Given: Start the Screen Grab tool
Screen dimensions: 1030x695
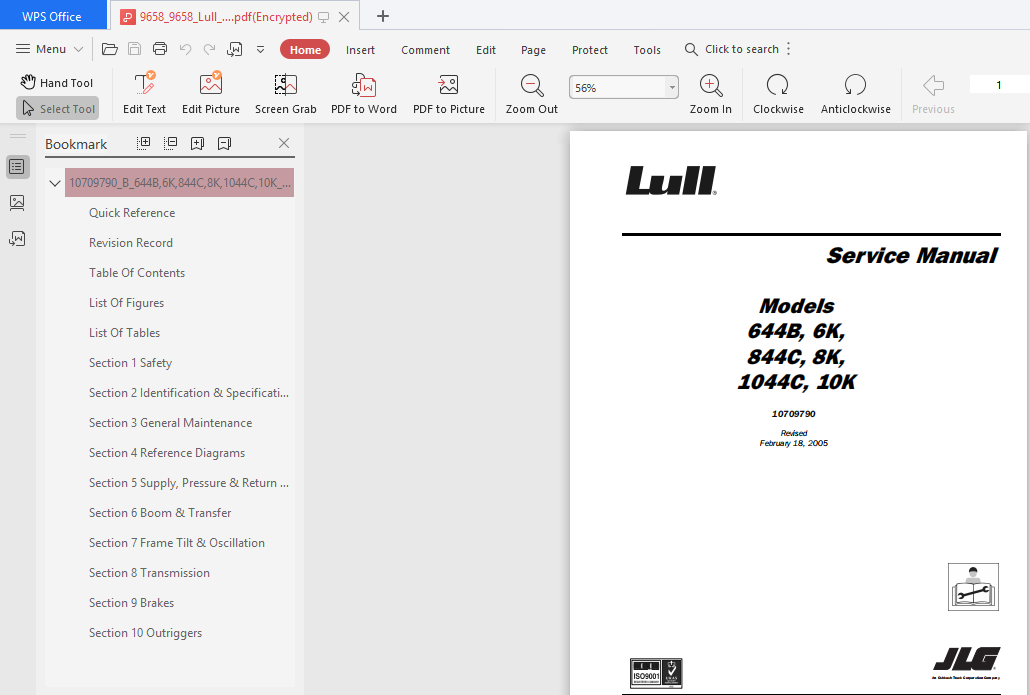Looking at the screenshot, I should tap(286, 93).
